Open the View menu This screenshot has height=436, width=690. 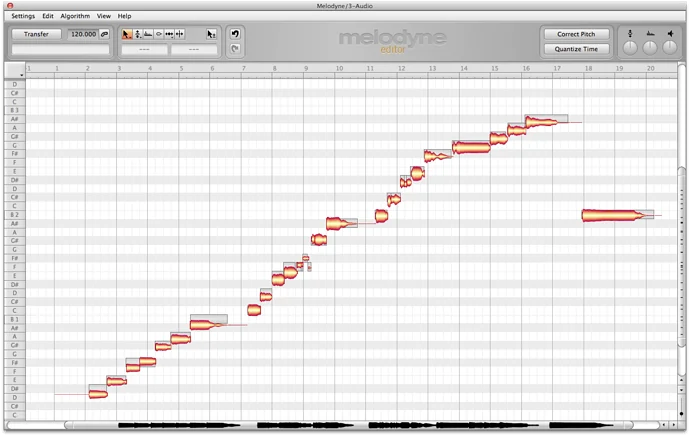[104, 16]
